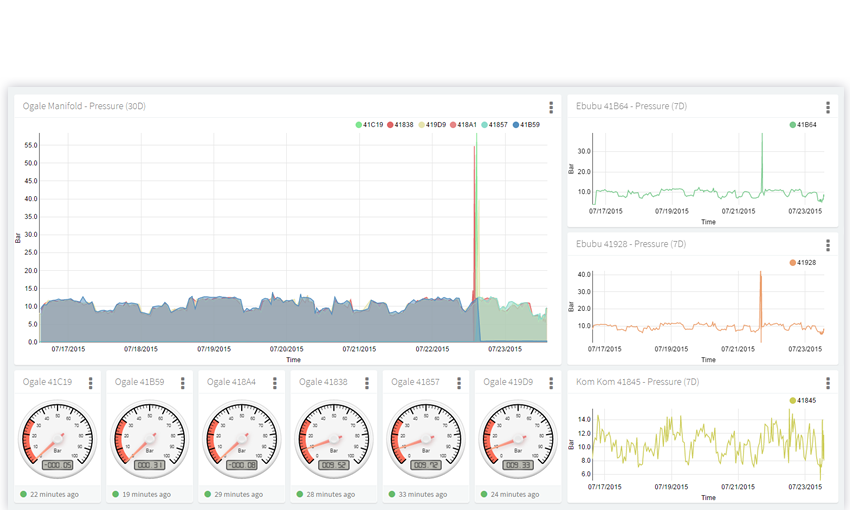
Task: Open Ogale Manifold Pressure panel options menu
Action: coord(551,108)
